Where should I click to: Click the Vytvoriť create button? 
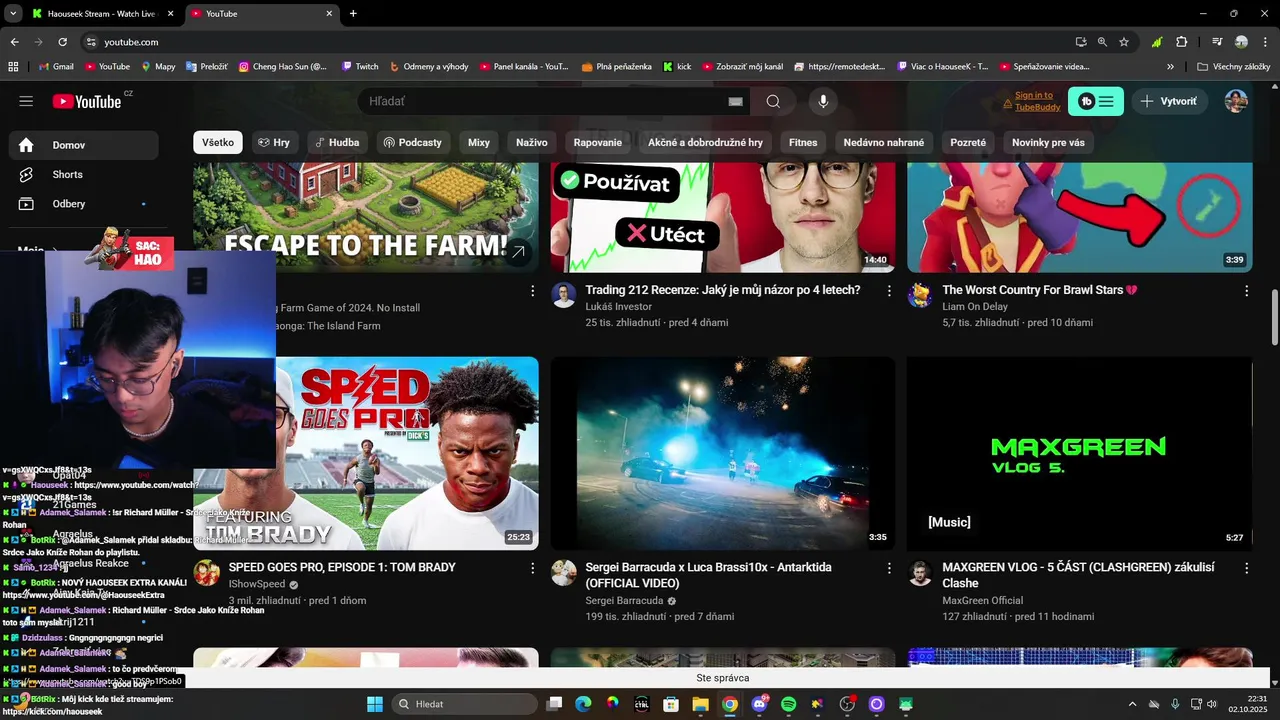tap(1168, 101)
